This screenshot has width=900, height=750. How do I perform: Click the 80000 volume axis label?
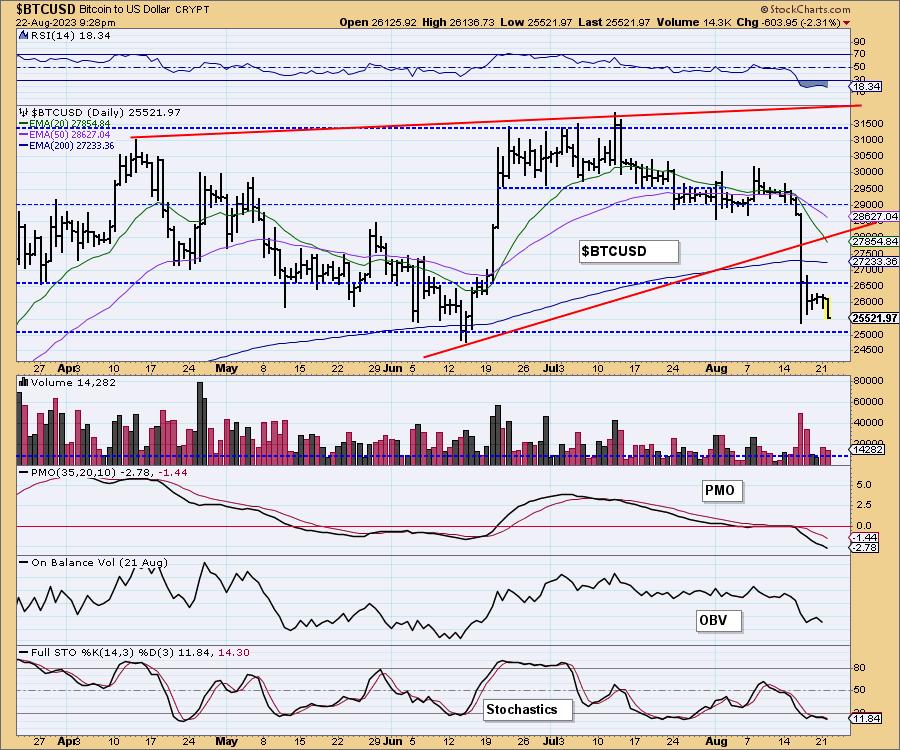868,380
